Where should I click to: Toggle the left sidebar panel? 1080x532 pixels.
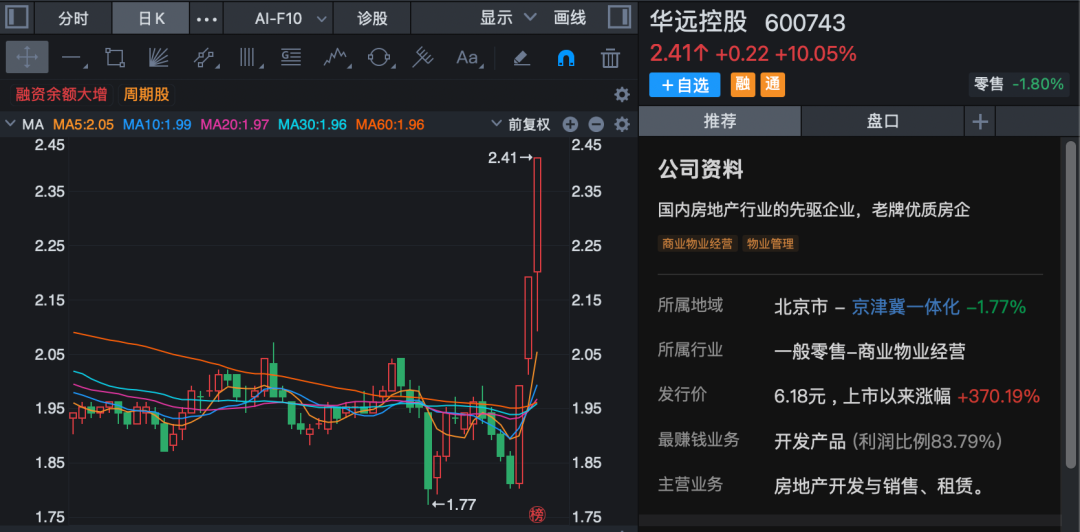[17, 18]
